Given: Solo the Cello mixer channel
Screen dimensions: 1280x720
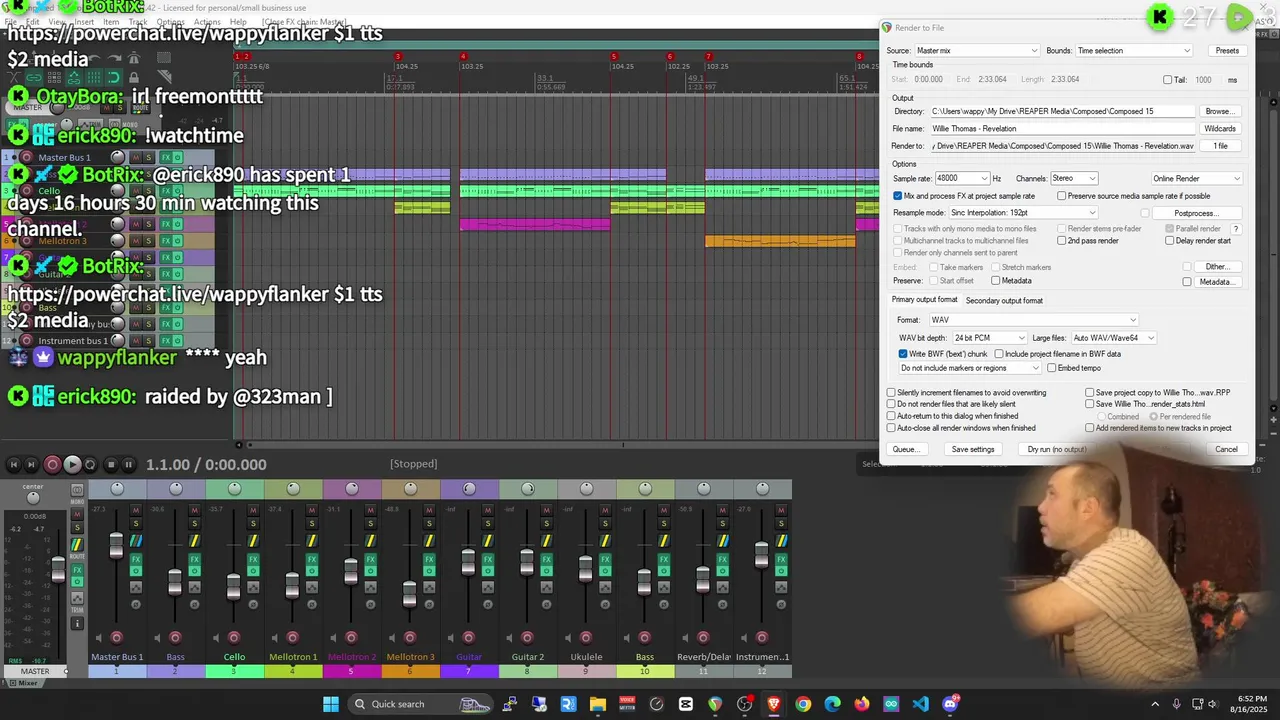Looking at the screenshot, I should pos(253,523).
